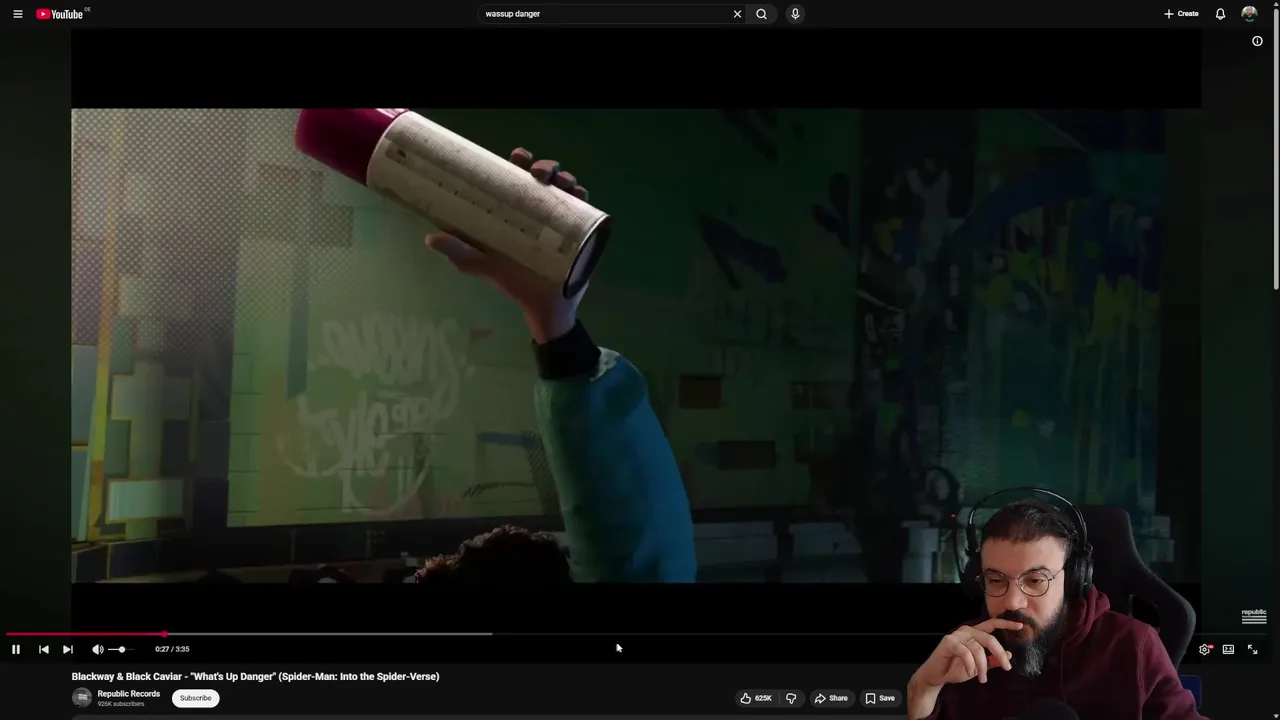Image resolution: width=1280 pixels, height=720 pixels.
Task: Open account avatar menu
Action: point(1249,14)
